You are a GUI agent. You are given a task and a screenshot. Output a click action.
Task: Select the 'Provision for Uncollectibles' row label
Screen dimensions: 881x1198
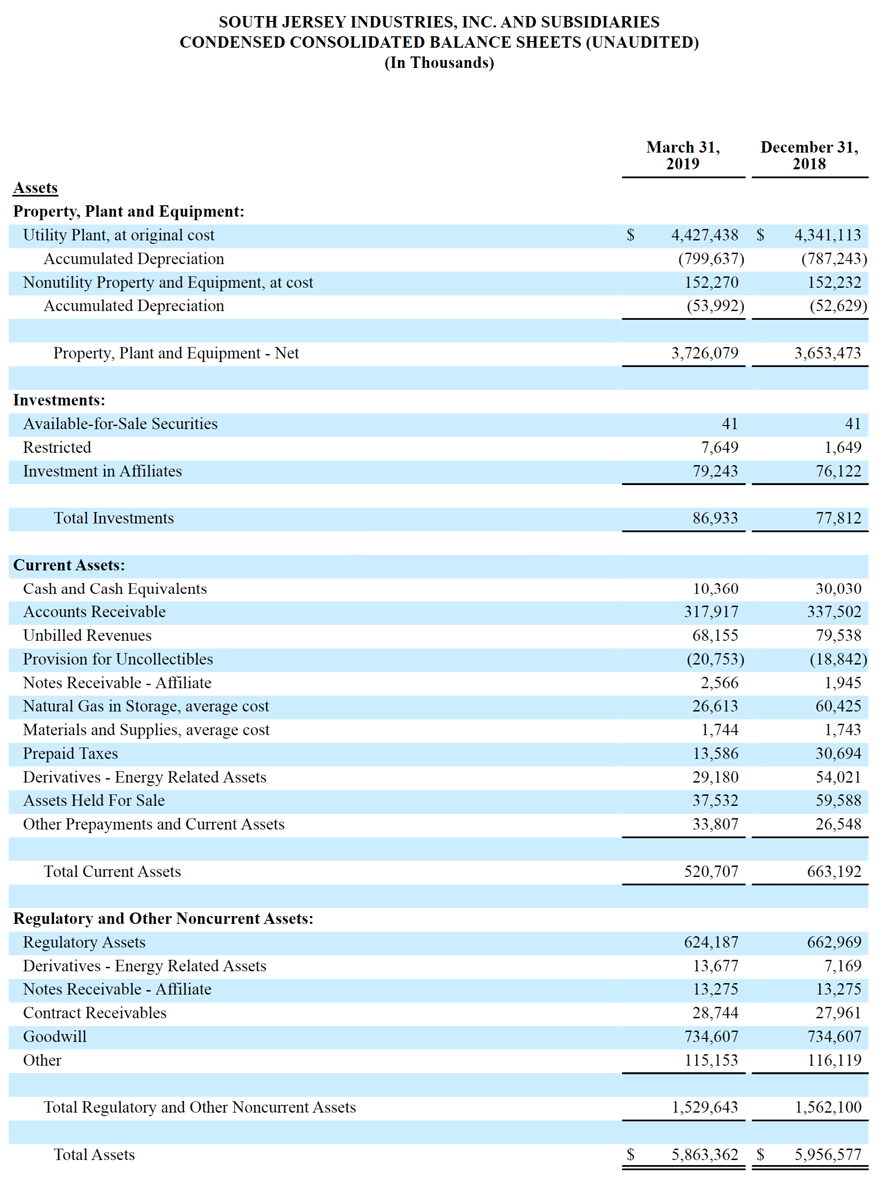(118, 659)
